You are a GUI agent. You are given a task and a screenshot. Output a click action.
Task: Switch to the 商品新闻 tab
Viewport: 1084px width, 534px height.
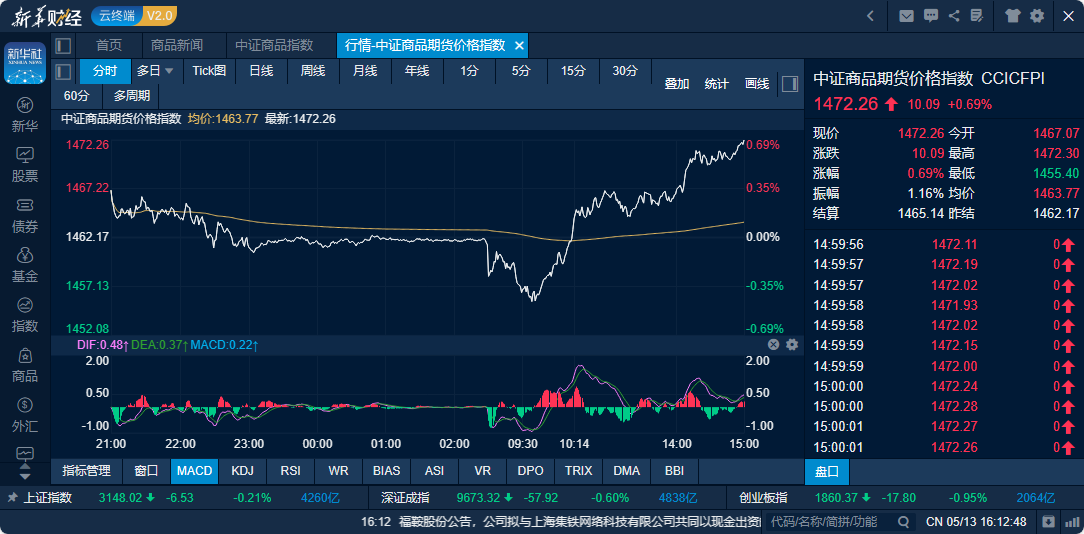point(177,46)
